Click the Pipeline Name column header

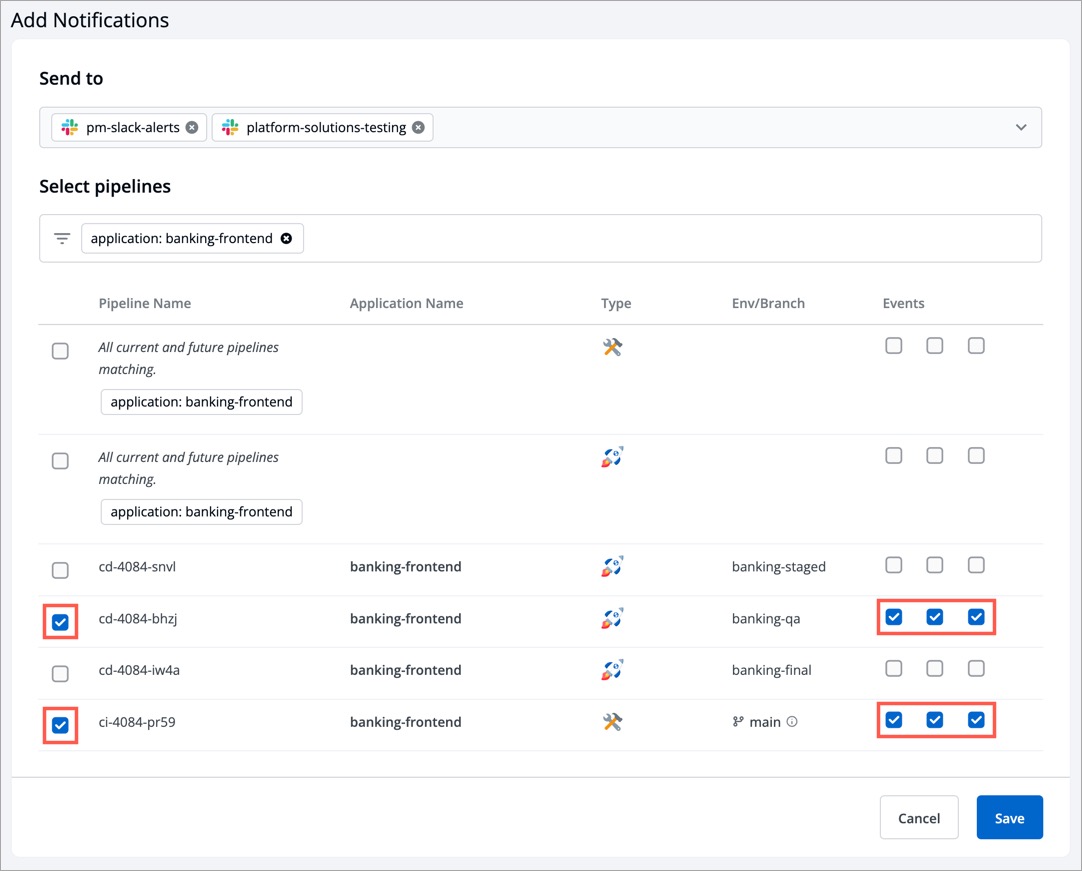(x=144, y=303)
